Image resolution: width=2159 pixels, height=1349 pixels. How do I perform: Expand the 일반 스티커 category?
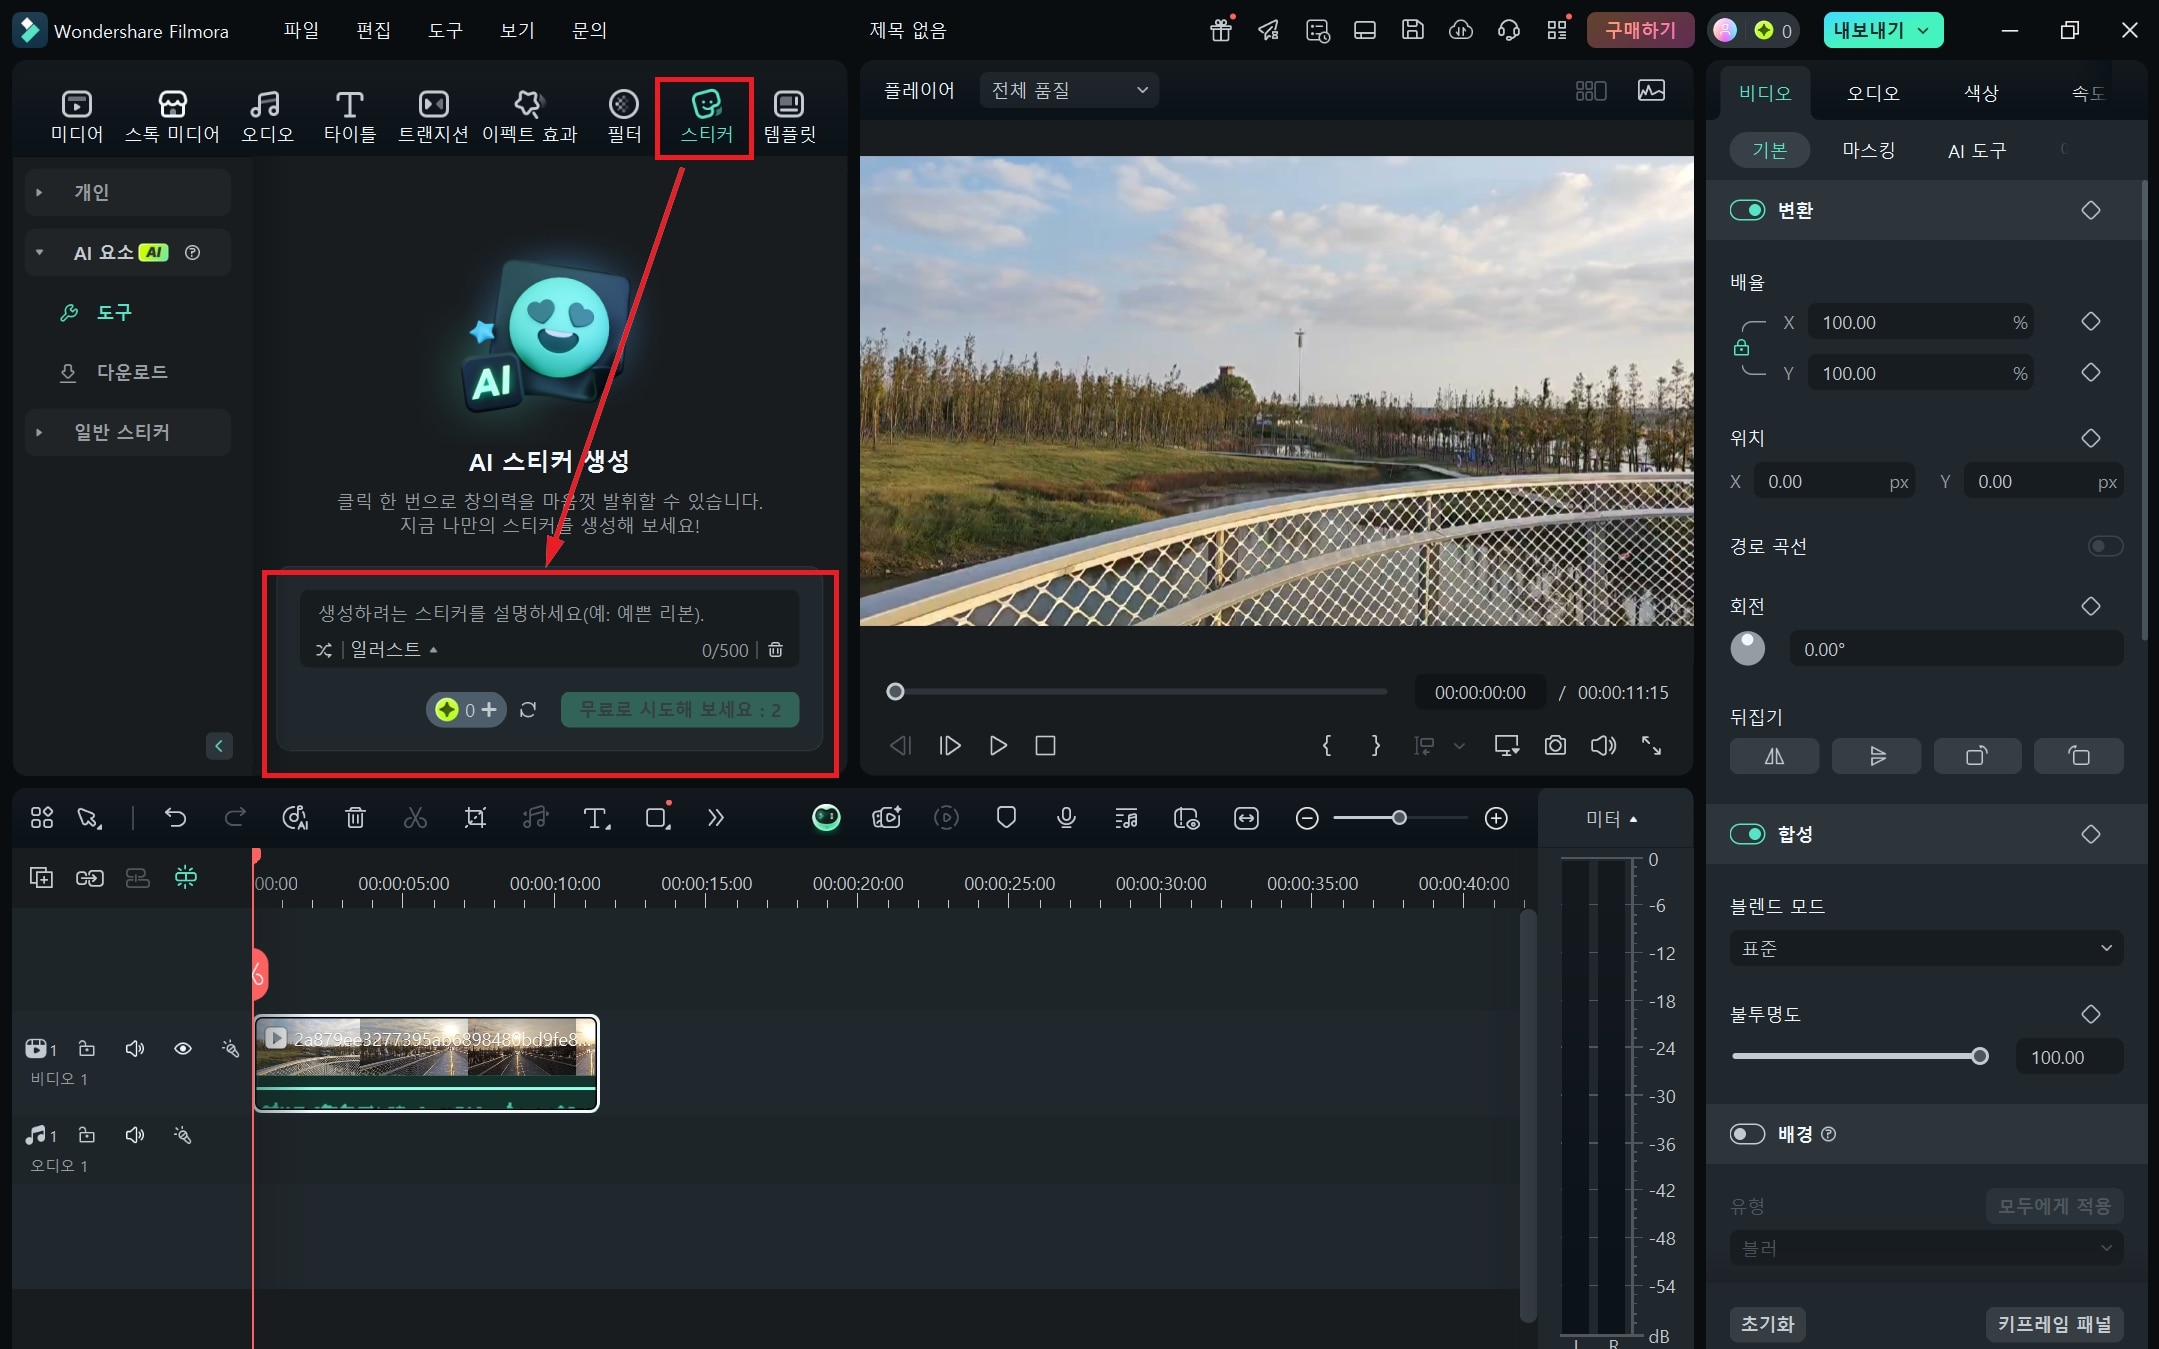pos(128,432)
